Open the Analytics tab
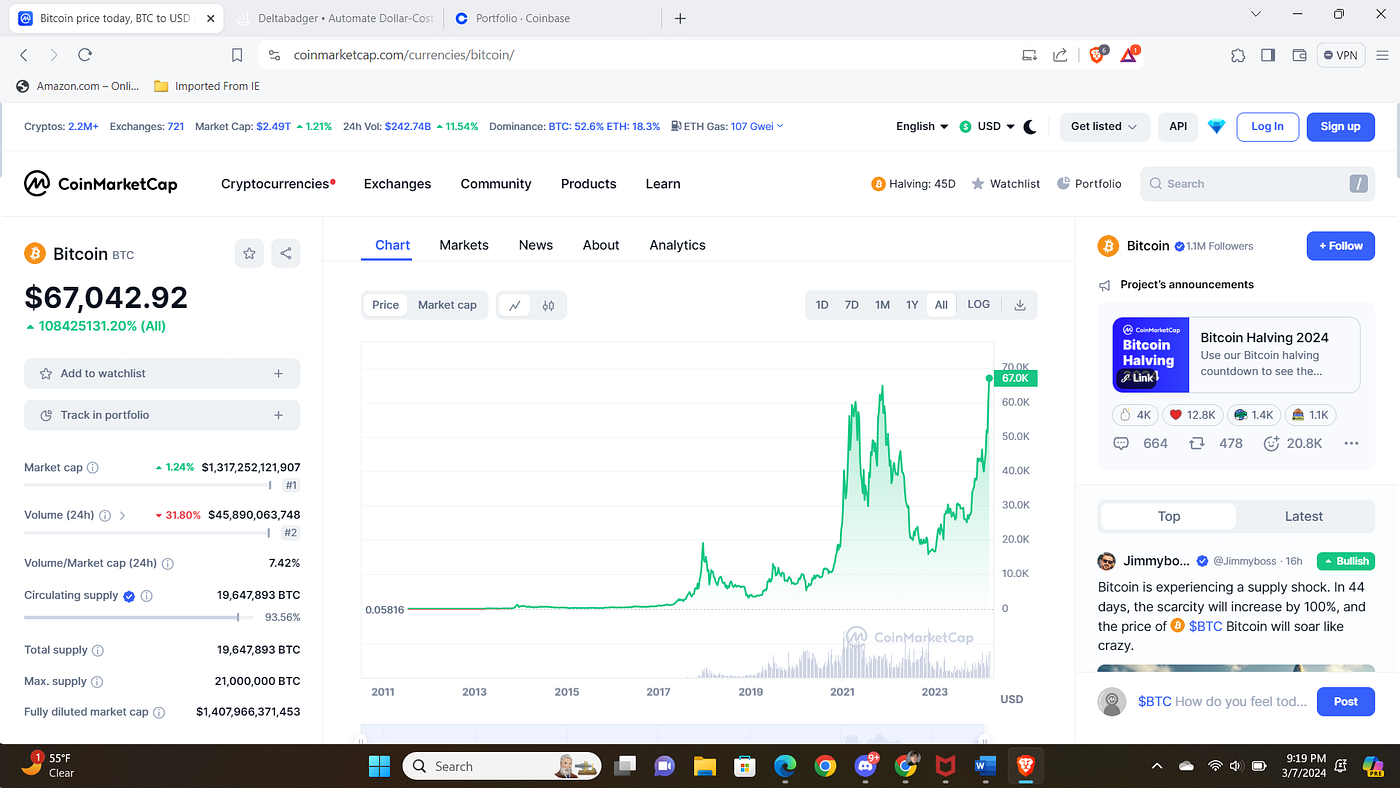 677,245
